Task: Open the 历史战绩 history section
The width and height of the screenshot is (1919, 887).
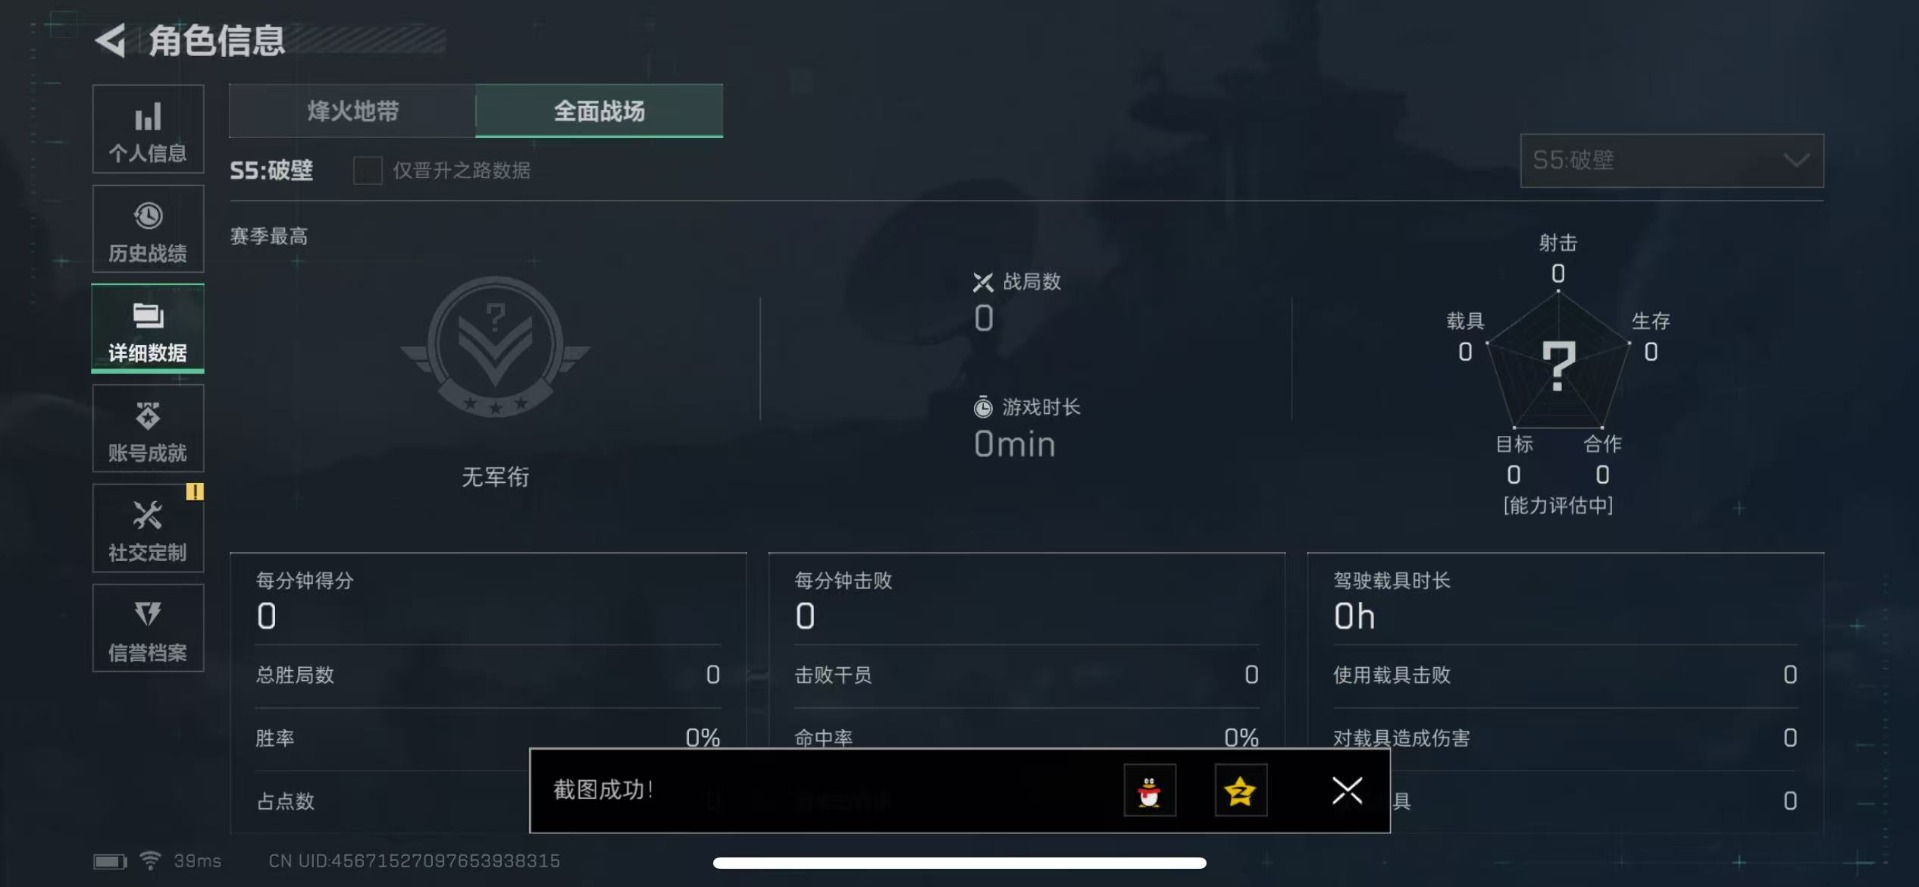Action: (x=148, y=229)
